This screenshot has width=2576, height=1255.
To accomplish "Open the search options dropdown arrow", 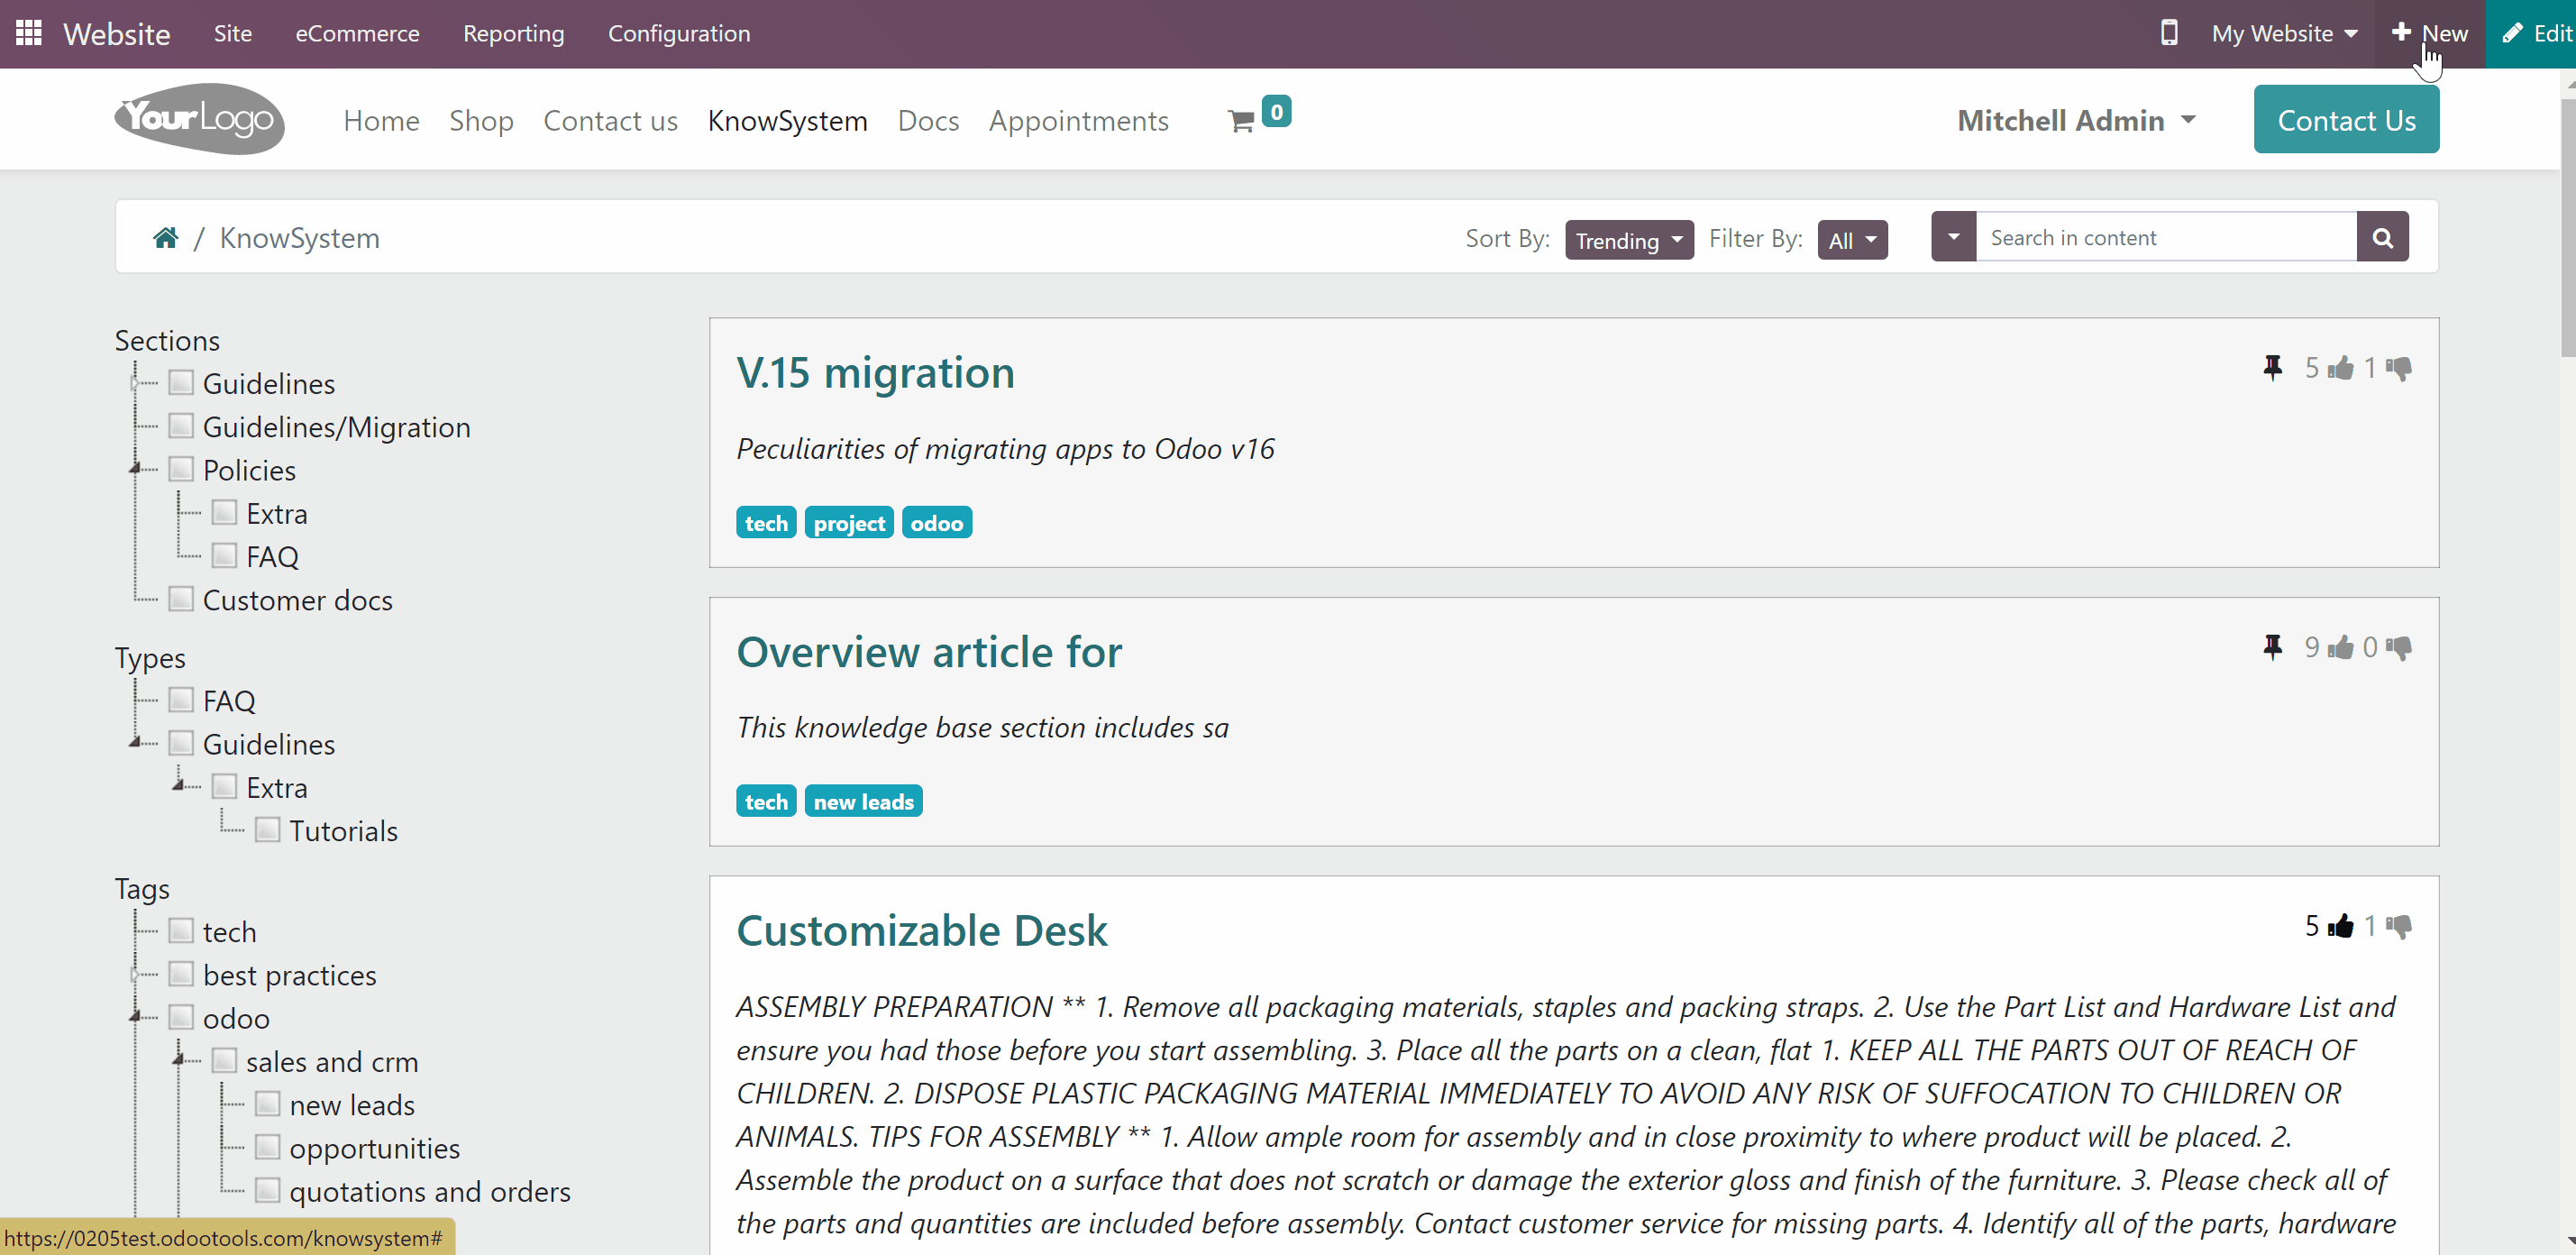I will click(1953, 237).
